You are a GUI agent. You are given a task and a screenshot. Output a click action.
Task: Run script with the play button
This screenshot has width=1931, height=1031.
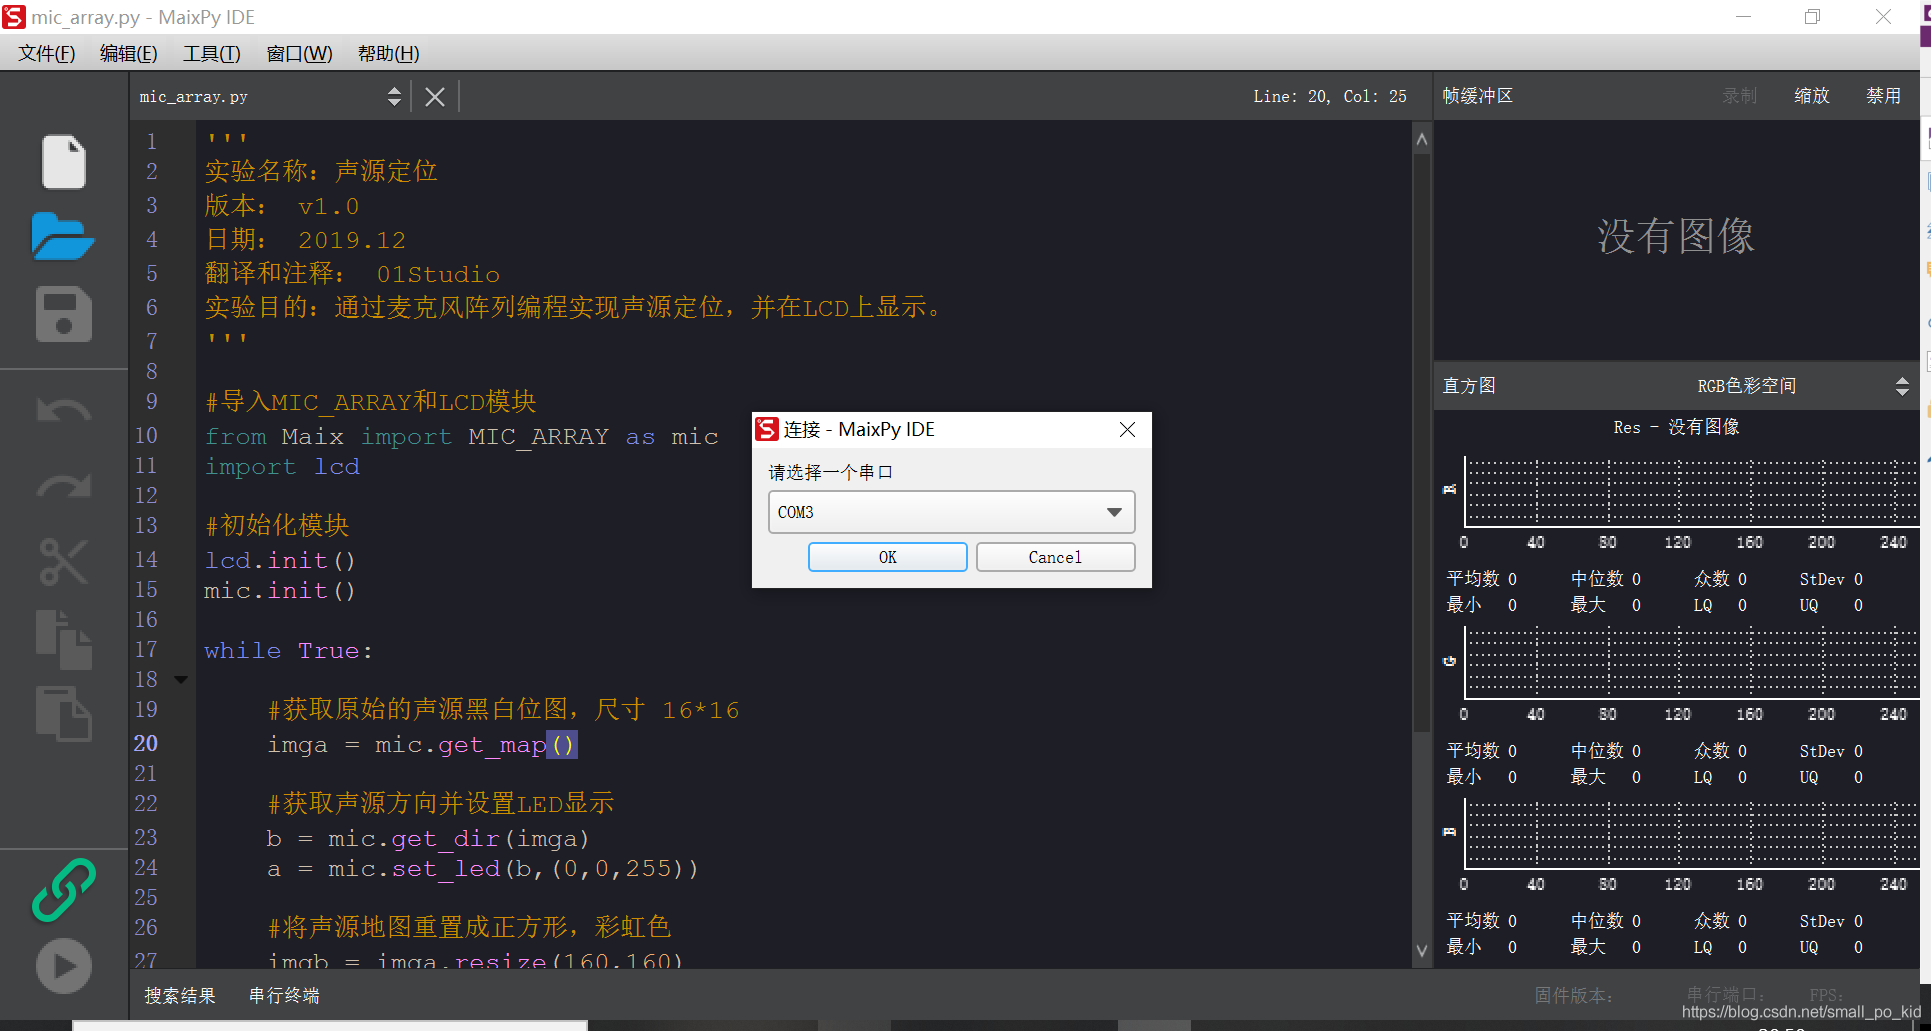point(63,966)
